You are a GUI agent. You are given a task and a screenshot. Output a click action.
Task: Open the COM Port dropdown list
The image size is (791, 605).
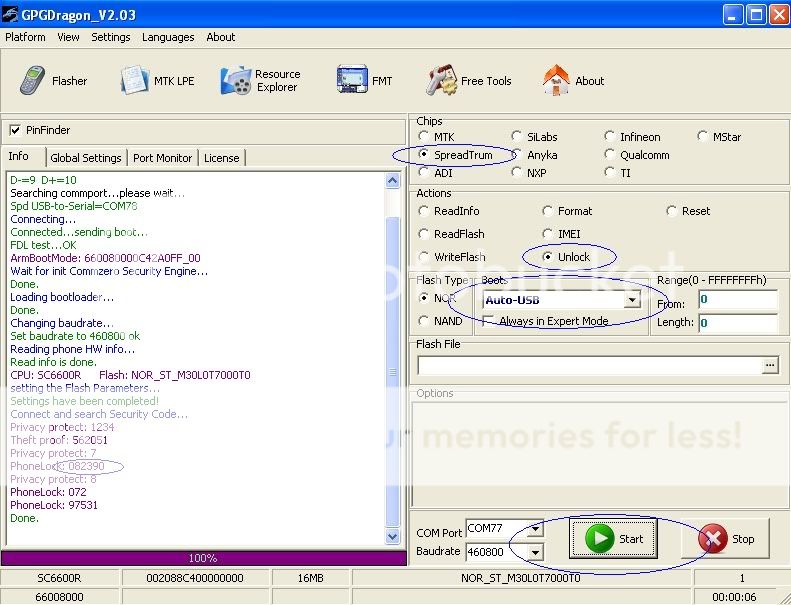[535, 529]
